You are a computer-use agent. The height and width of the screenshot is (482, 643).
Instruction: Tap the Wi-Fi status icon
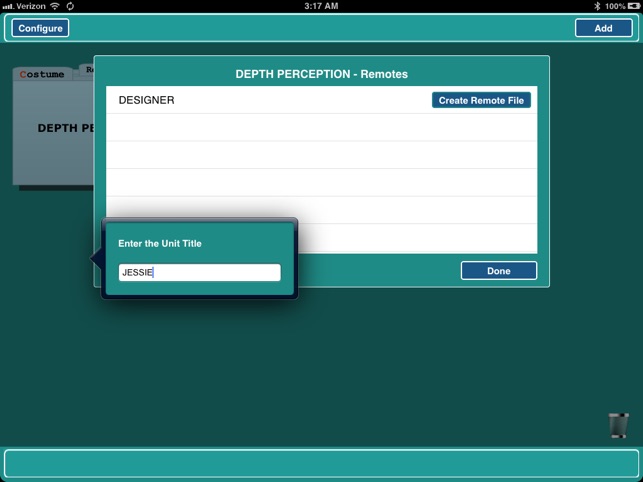(x=55, y=6)
